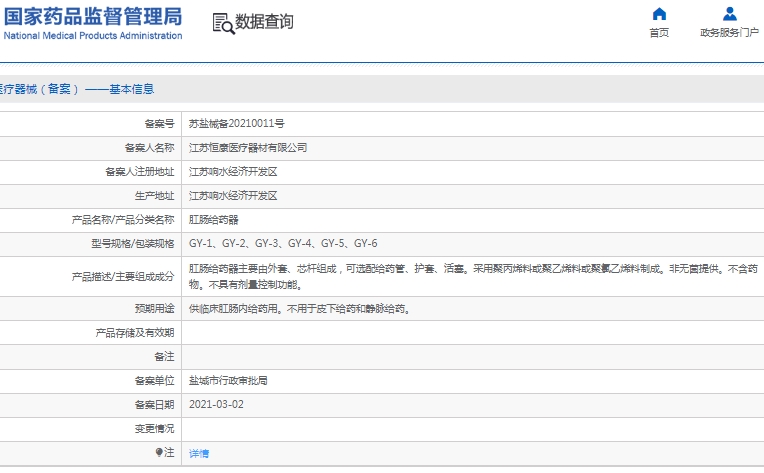Click the 首页 label text
Viewport: 764px width, 473px height.
(x=659, y=33)
